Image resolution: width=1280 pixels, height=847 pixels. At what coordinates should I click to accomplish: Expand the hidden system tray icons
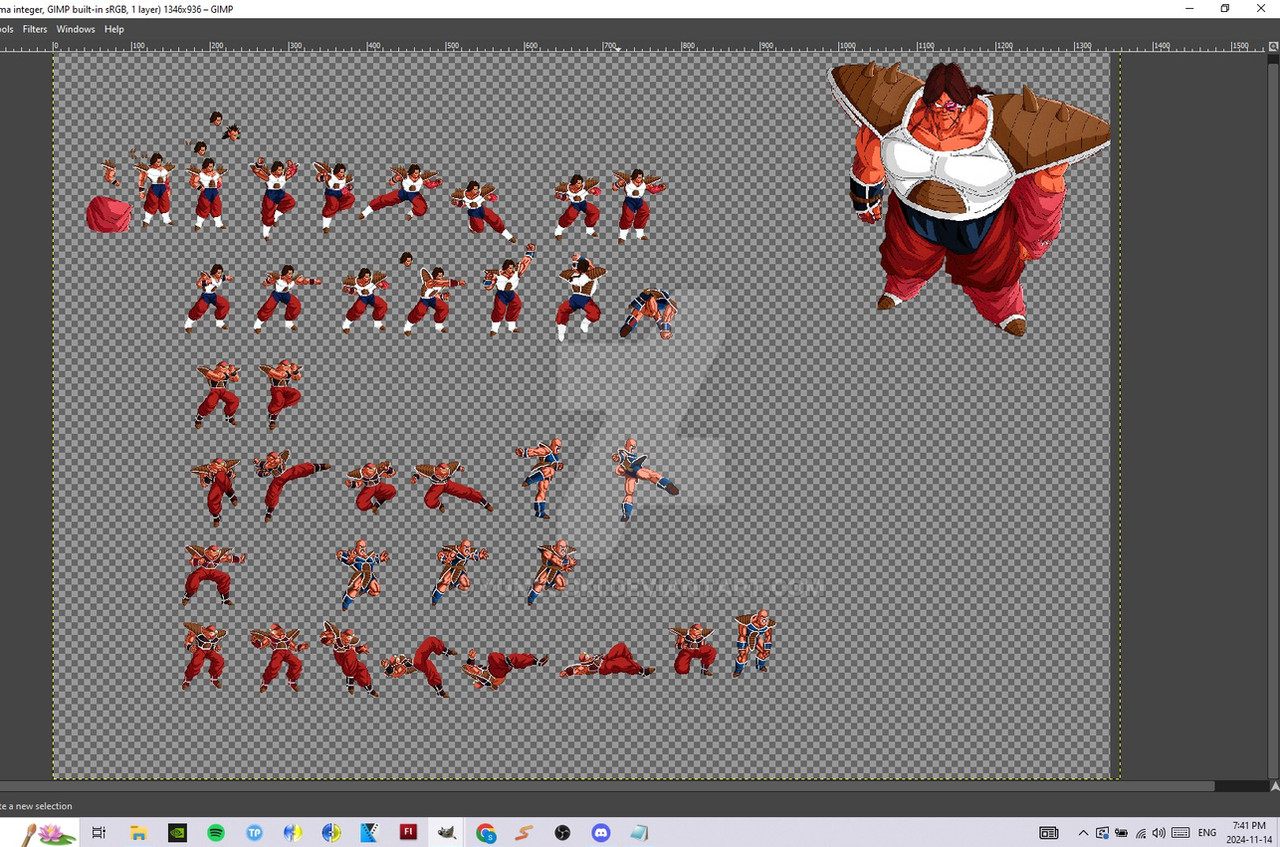pos(1083,832)
